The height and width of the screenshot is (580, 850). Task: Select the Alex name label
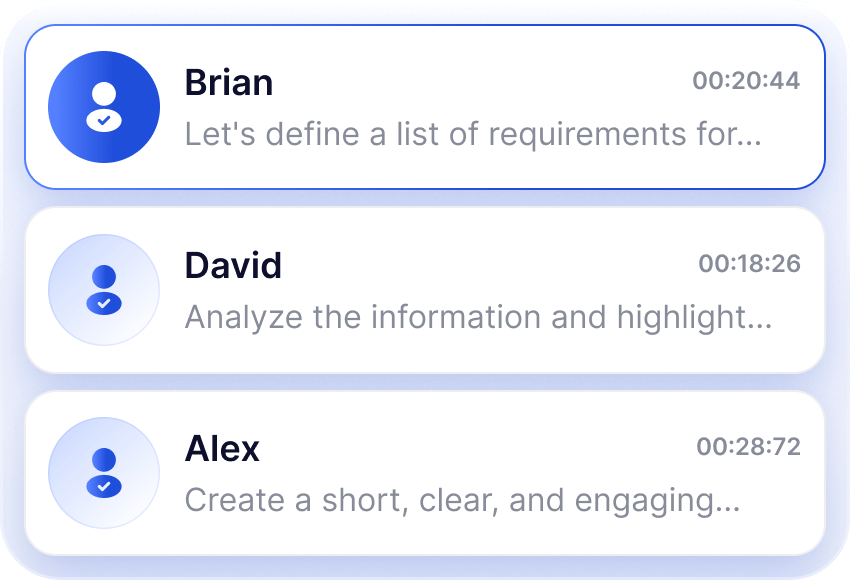click(x=222, y=449)
